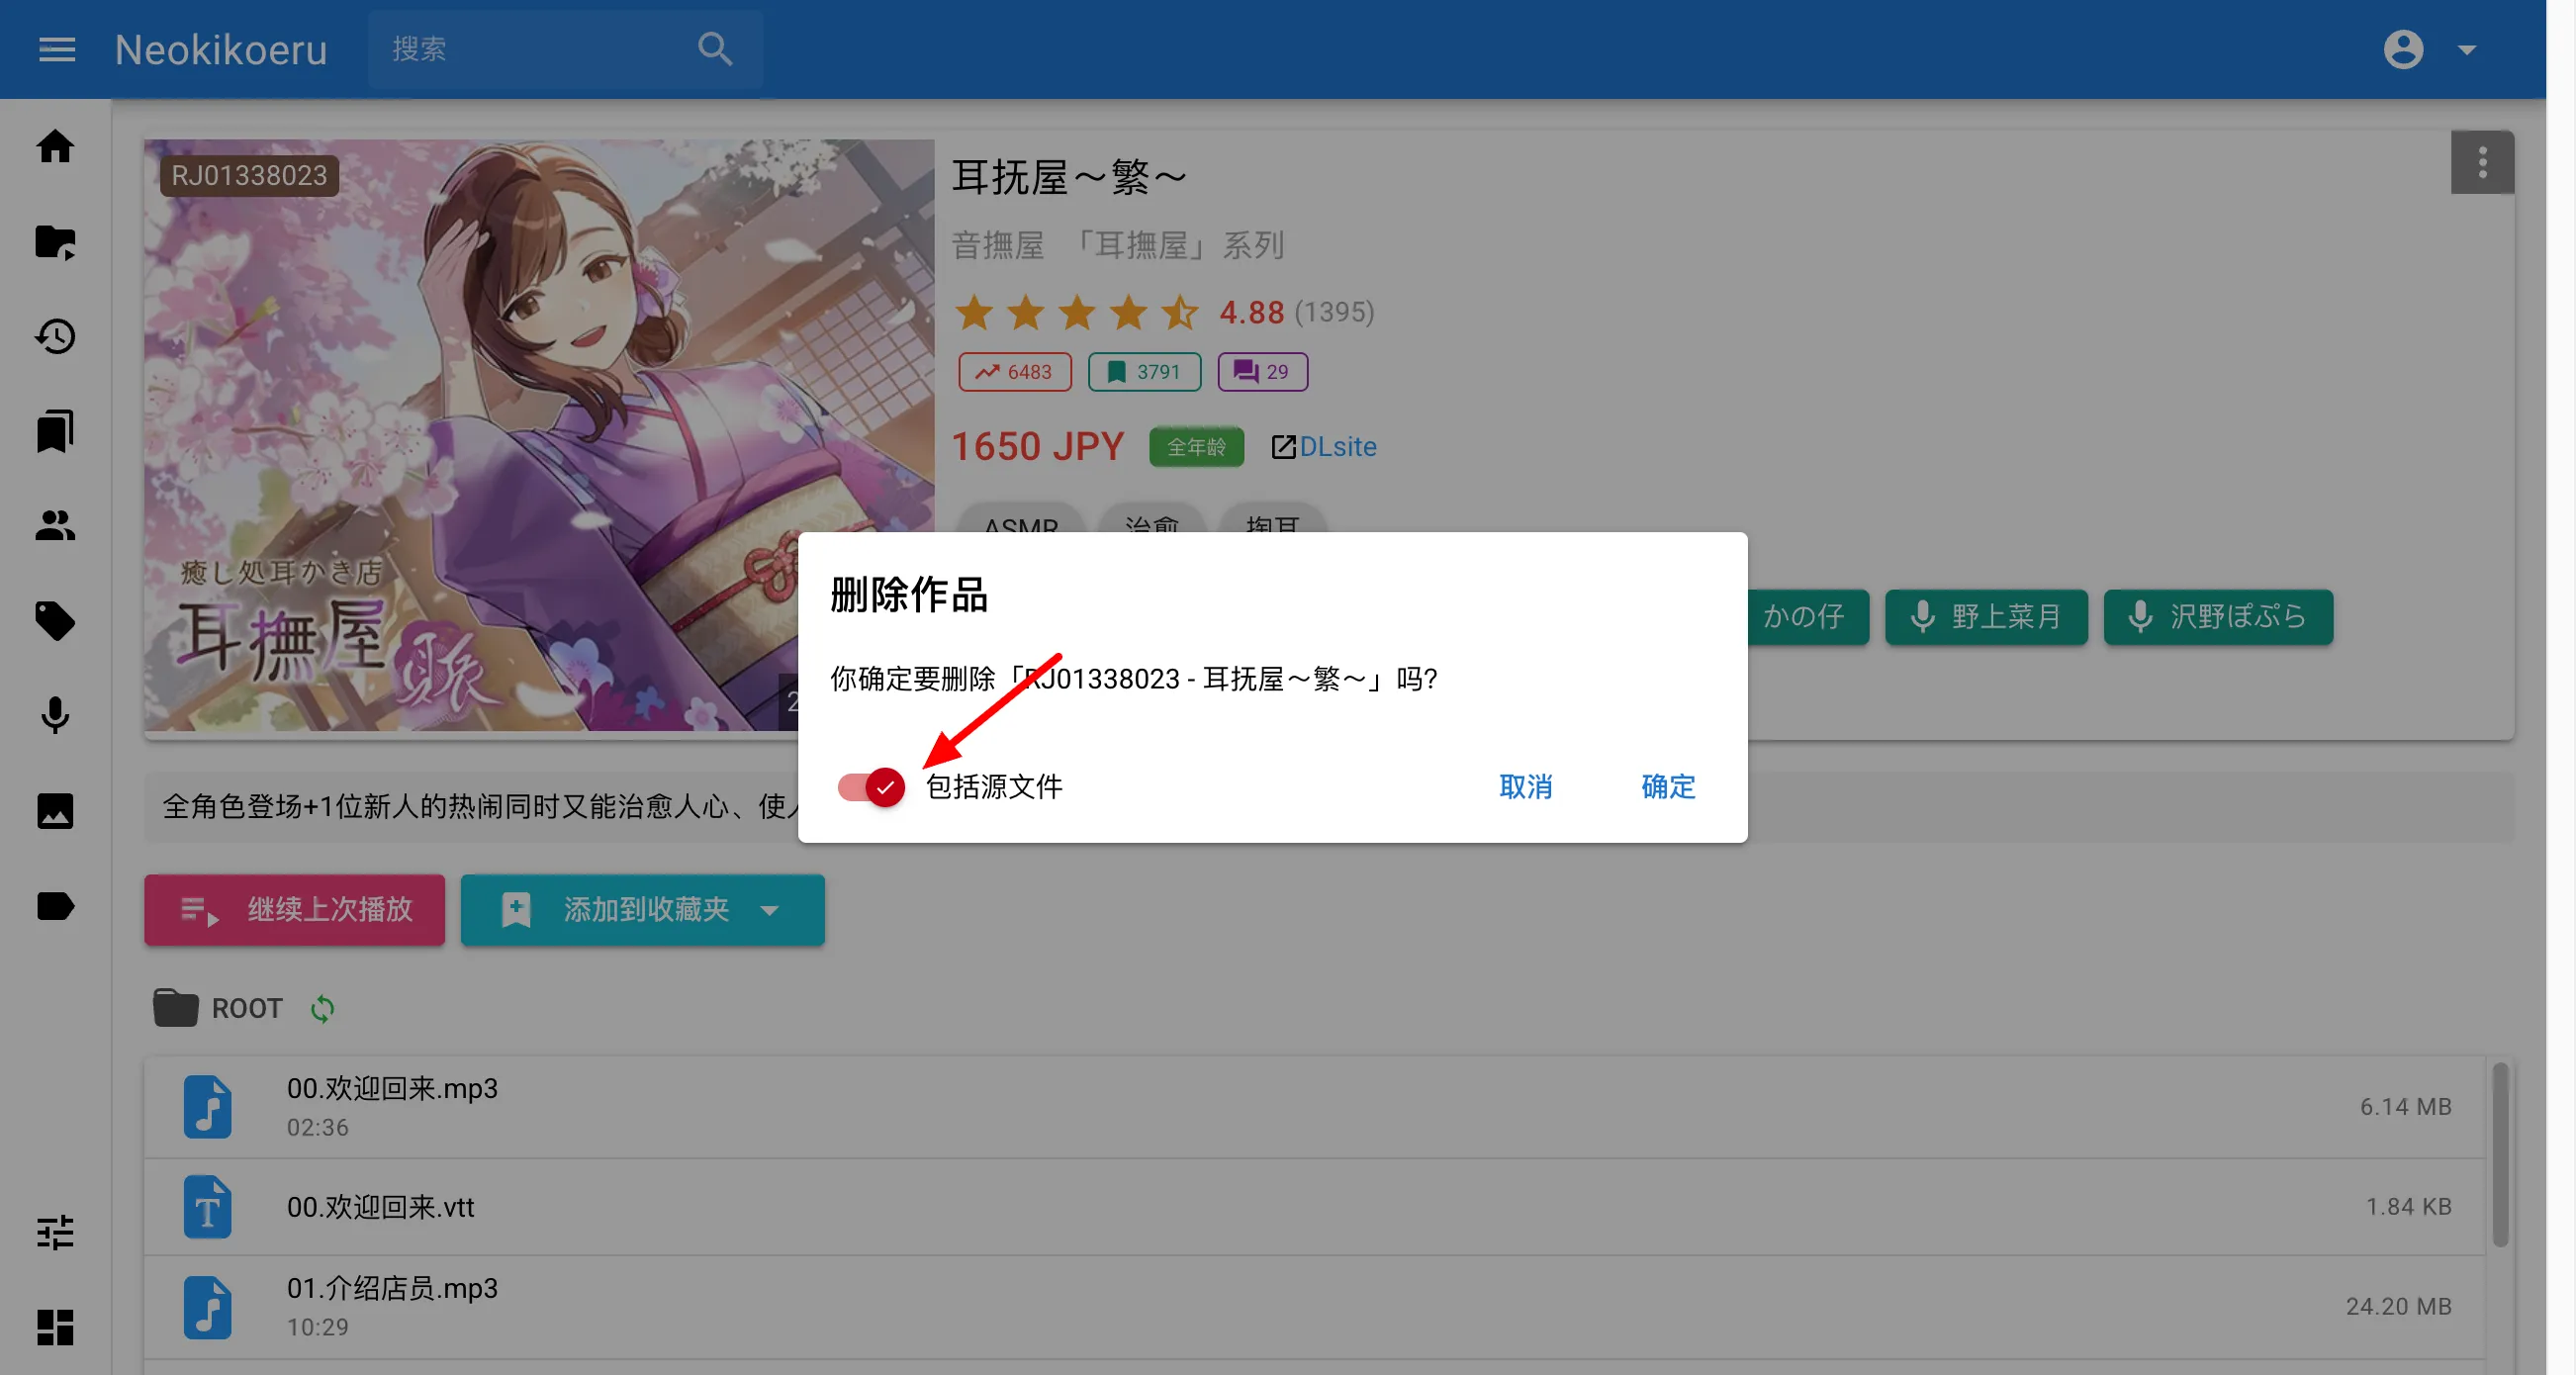Open bookmarks collection sidebar icon
Screen dimensions: 2576x1375
pyautogui.click(x=55, y=431)
